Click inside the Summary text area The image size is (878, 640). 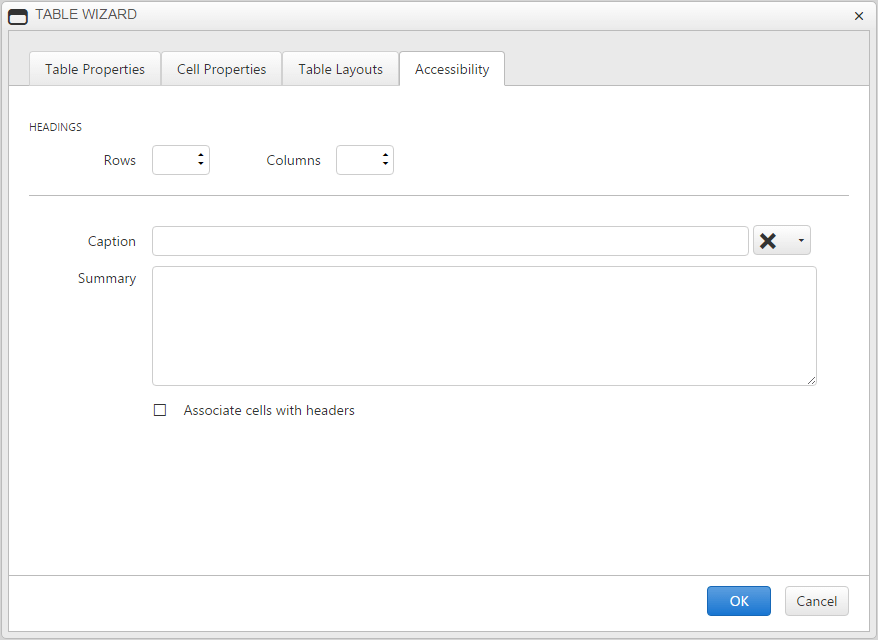tap(484, 326)
